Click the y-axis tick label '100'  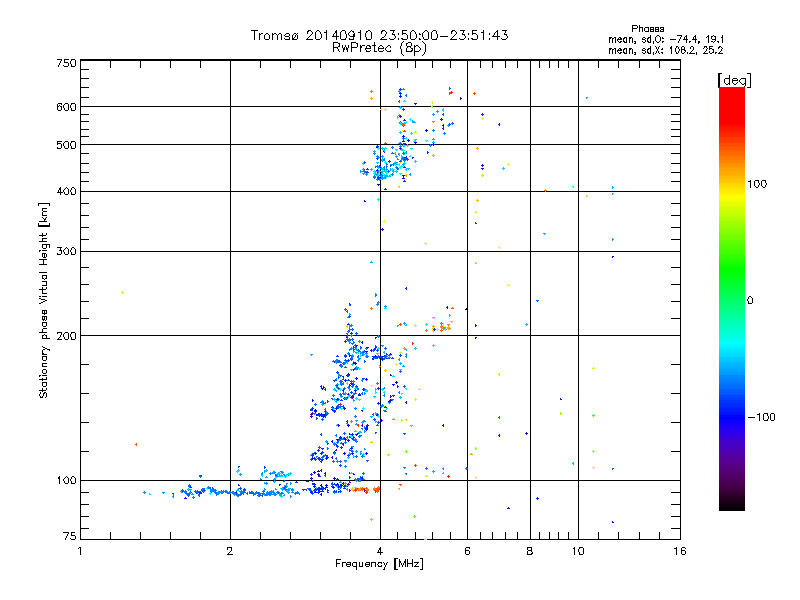(66, 481)
